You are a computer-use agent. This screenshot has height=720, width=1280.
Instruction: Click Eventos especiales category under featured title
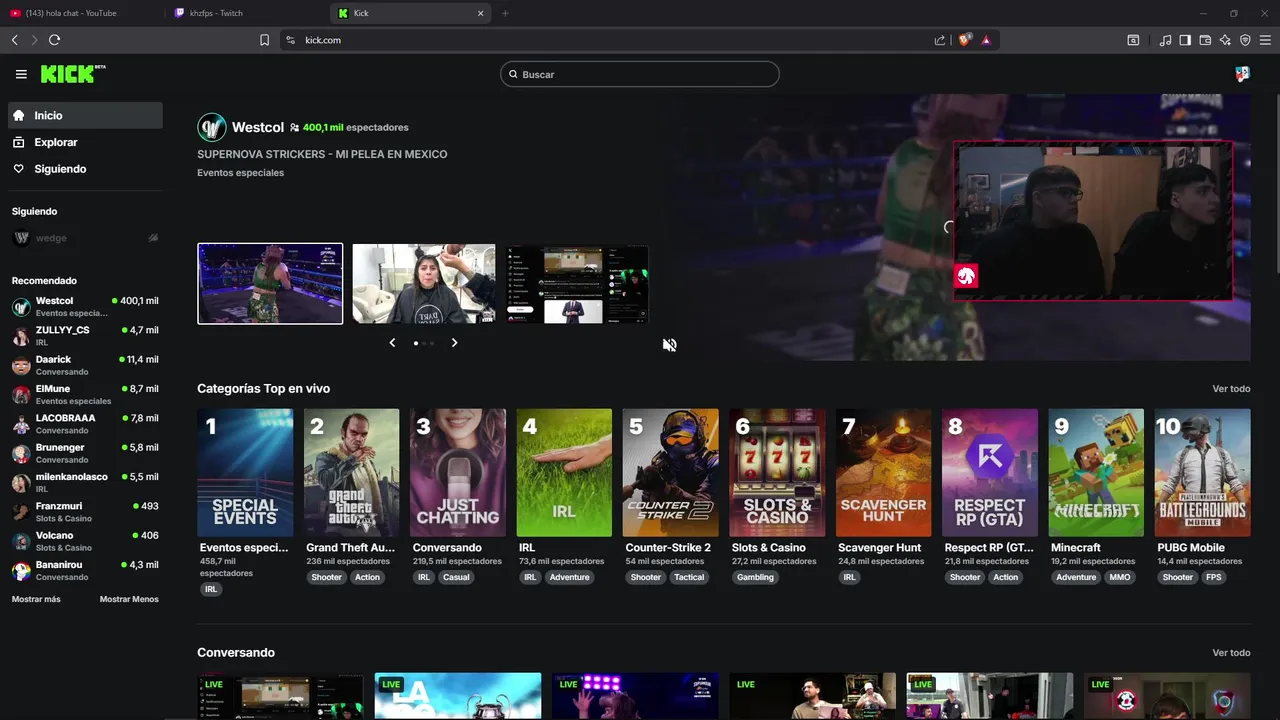coord(240,173)
